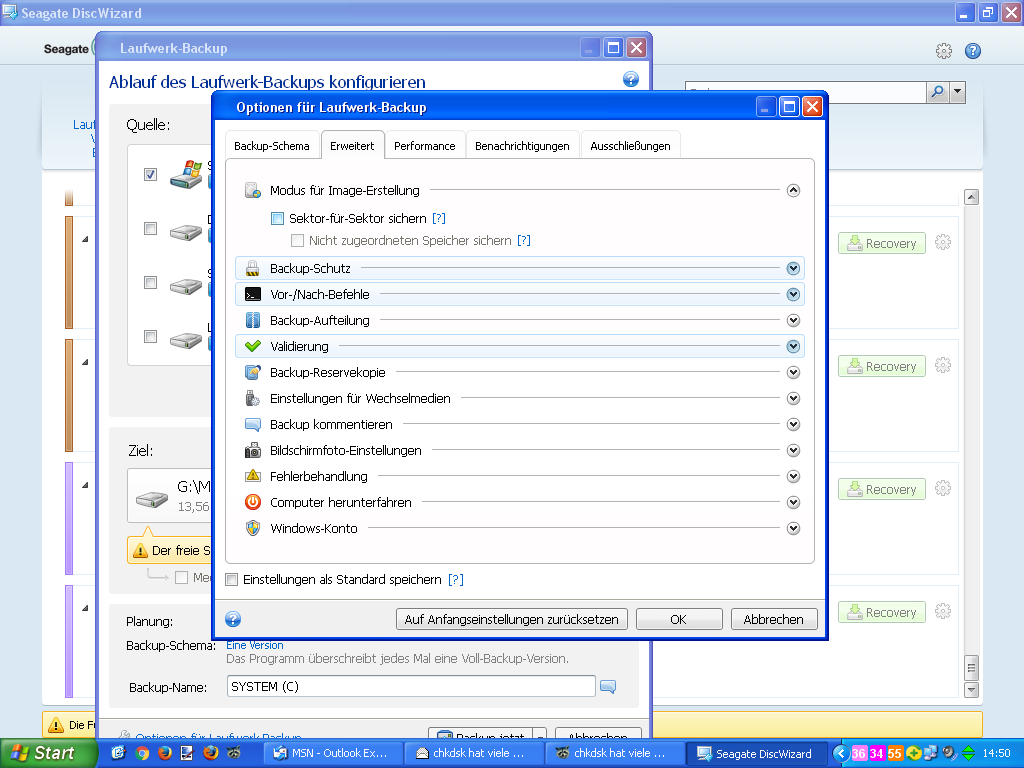This screenshot has width=1024, height=768.
Task: Launch Chrome from quick launch bar
Action: tap(142, 753)
